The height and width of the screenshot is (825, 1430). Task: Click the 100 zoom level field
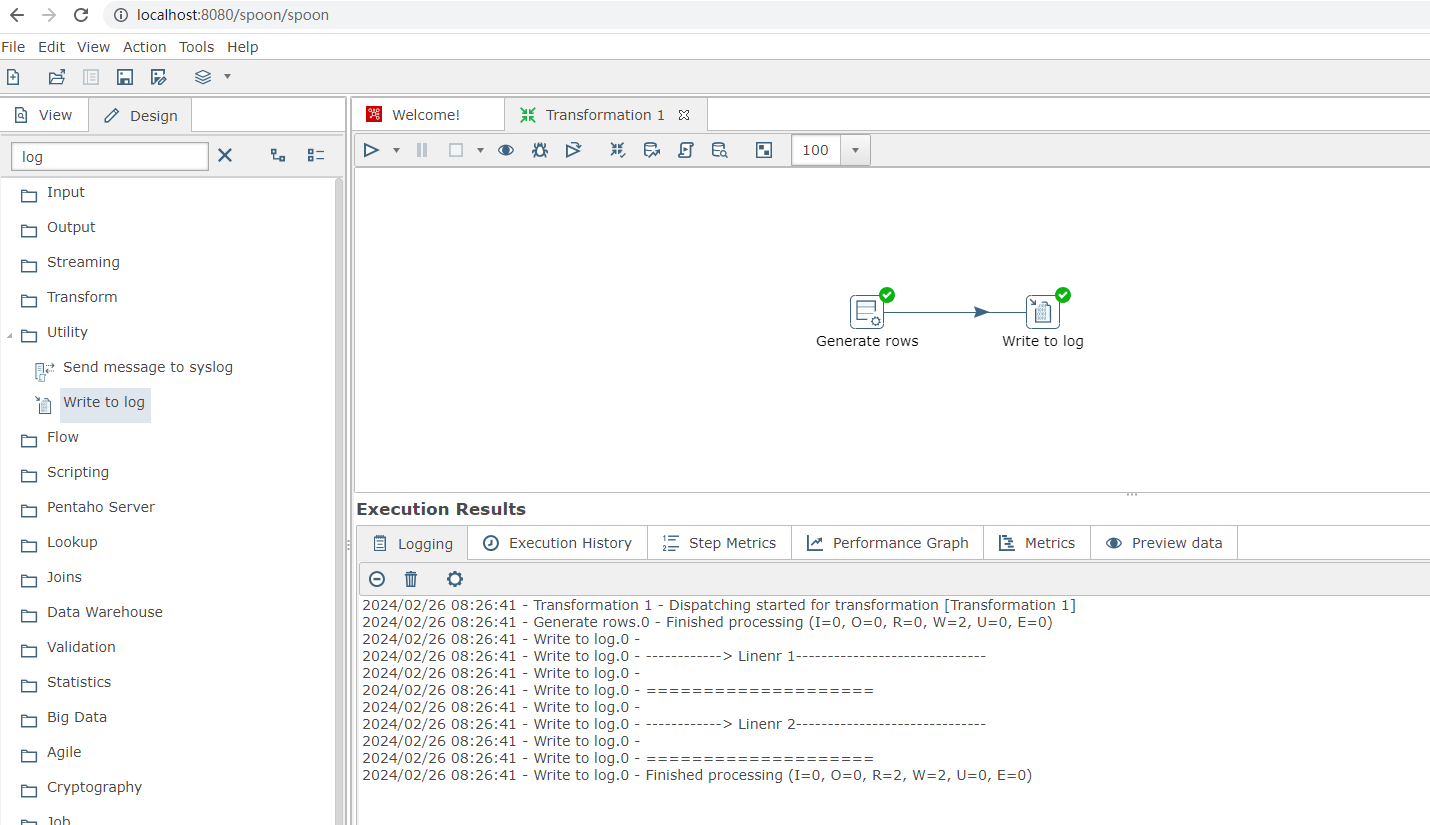(x=815, y=150)
